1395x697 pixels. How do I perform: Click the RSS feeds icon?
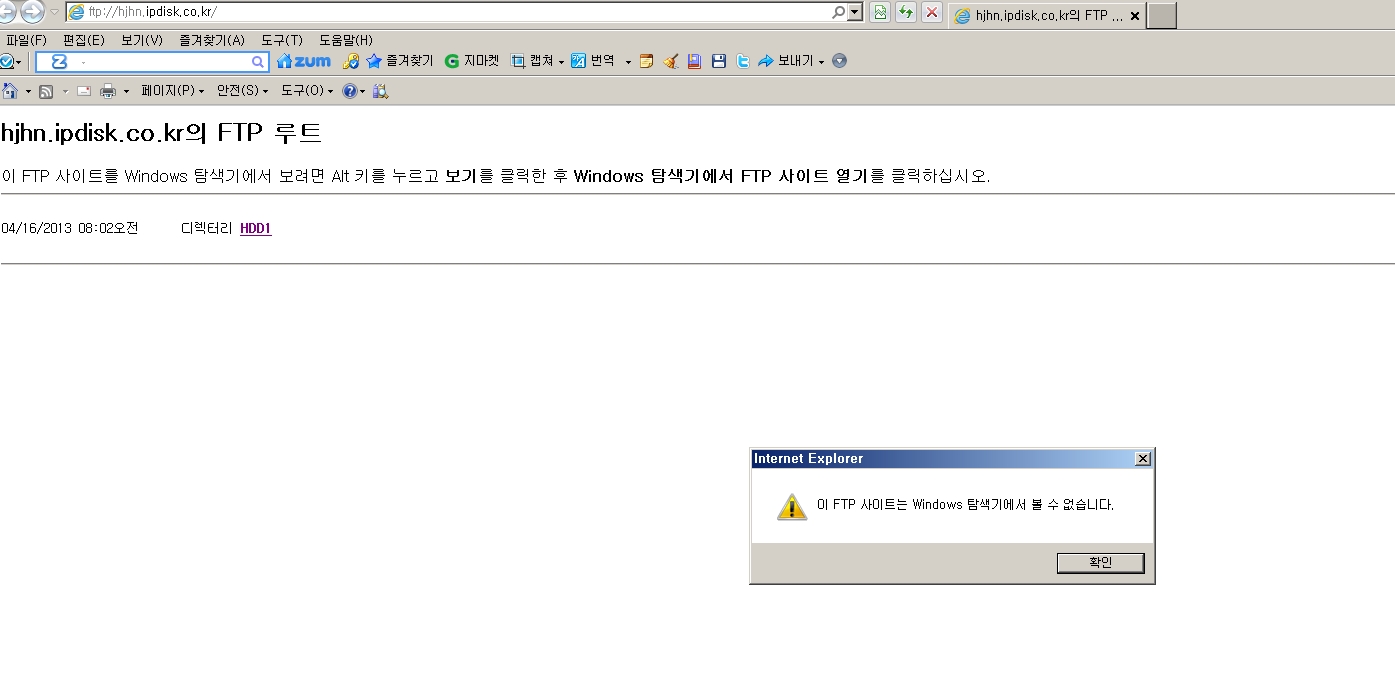(x=46, y=91)
